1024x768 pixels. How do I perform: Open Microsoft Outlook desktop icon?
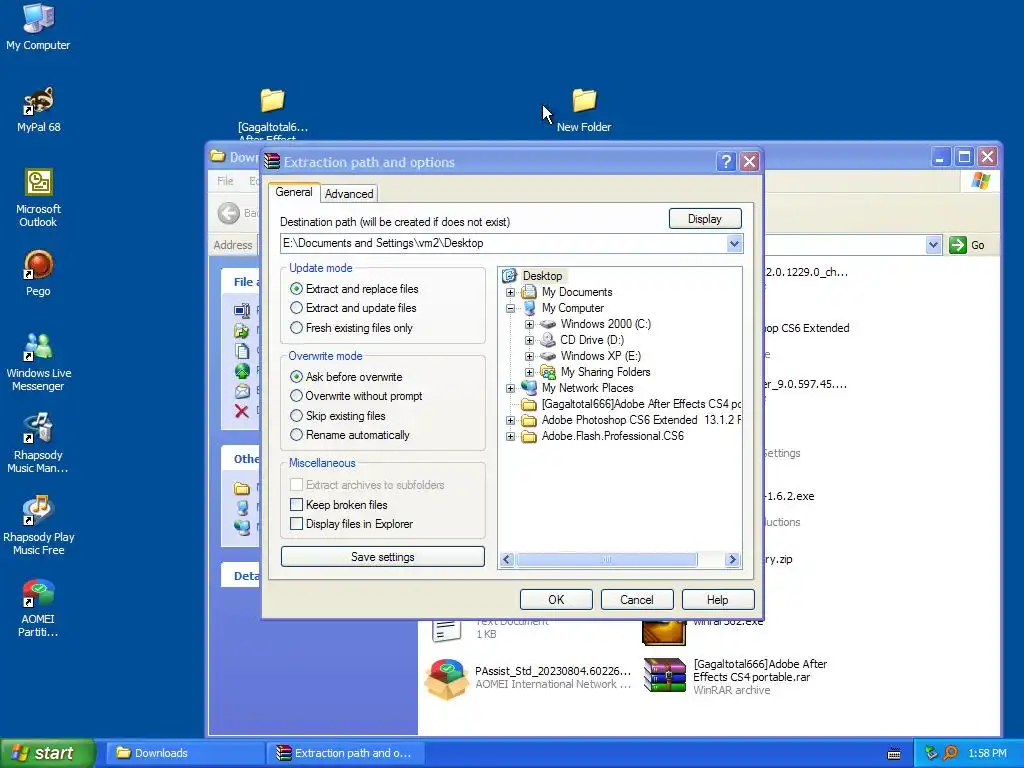[38, 197]
